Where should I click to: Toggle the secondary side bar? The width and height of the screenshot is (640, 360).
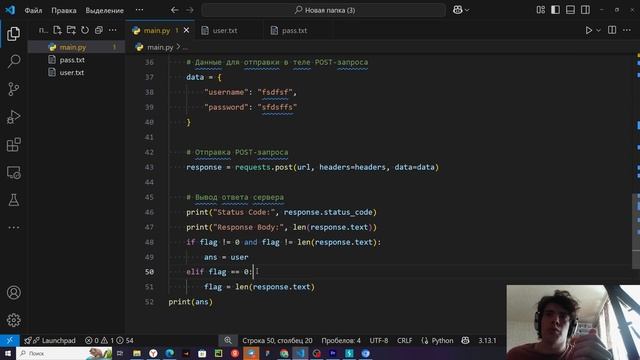point(585,10)
